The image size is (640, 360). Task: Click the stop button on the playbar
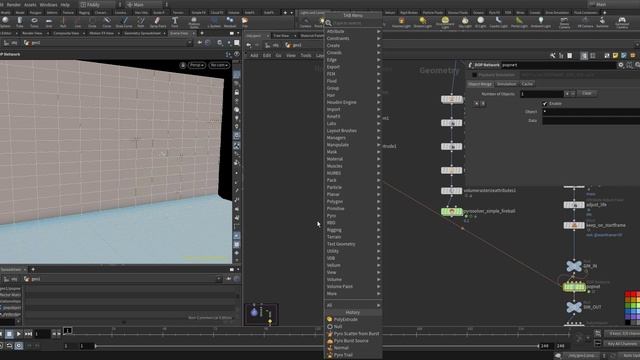tap(9, 334)
